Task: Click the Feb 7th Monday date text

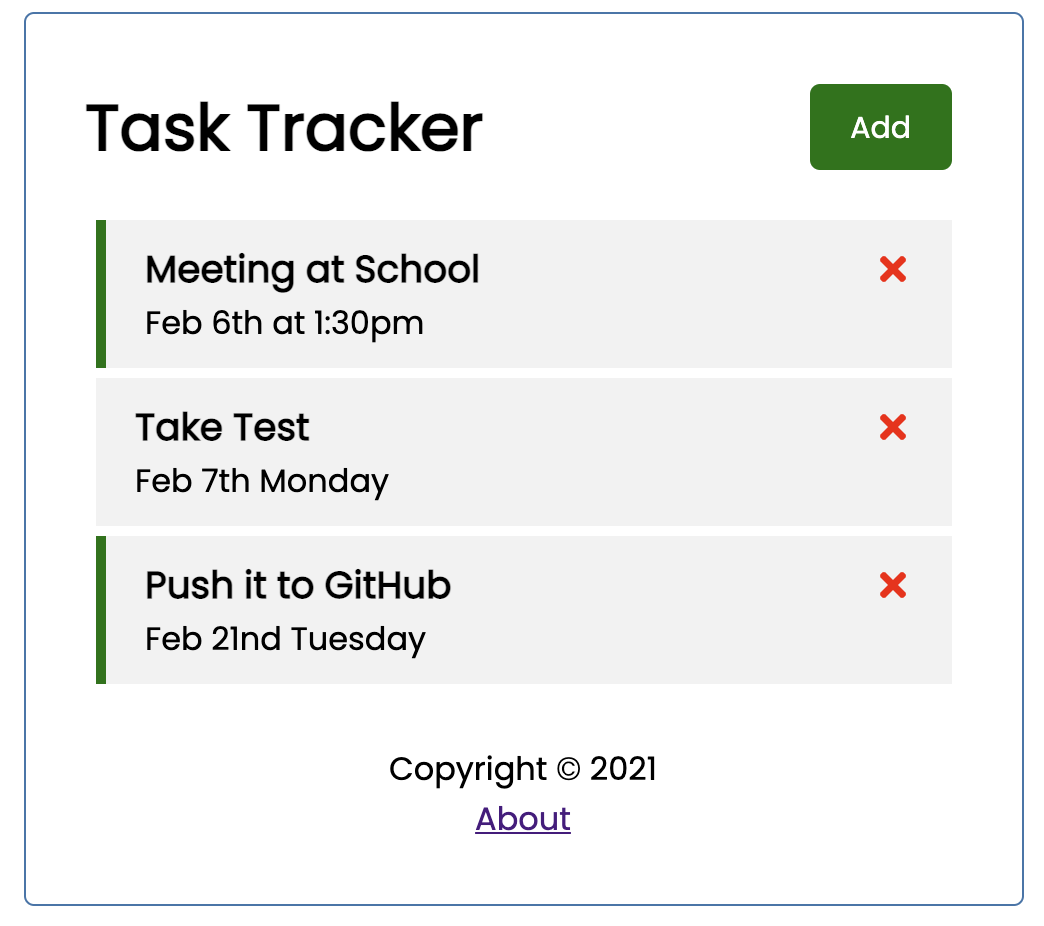Action: coord(261,481)
